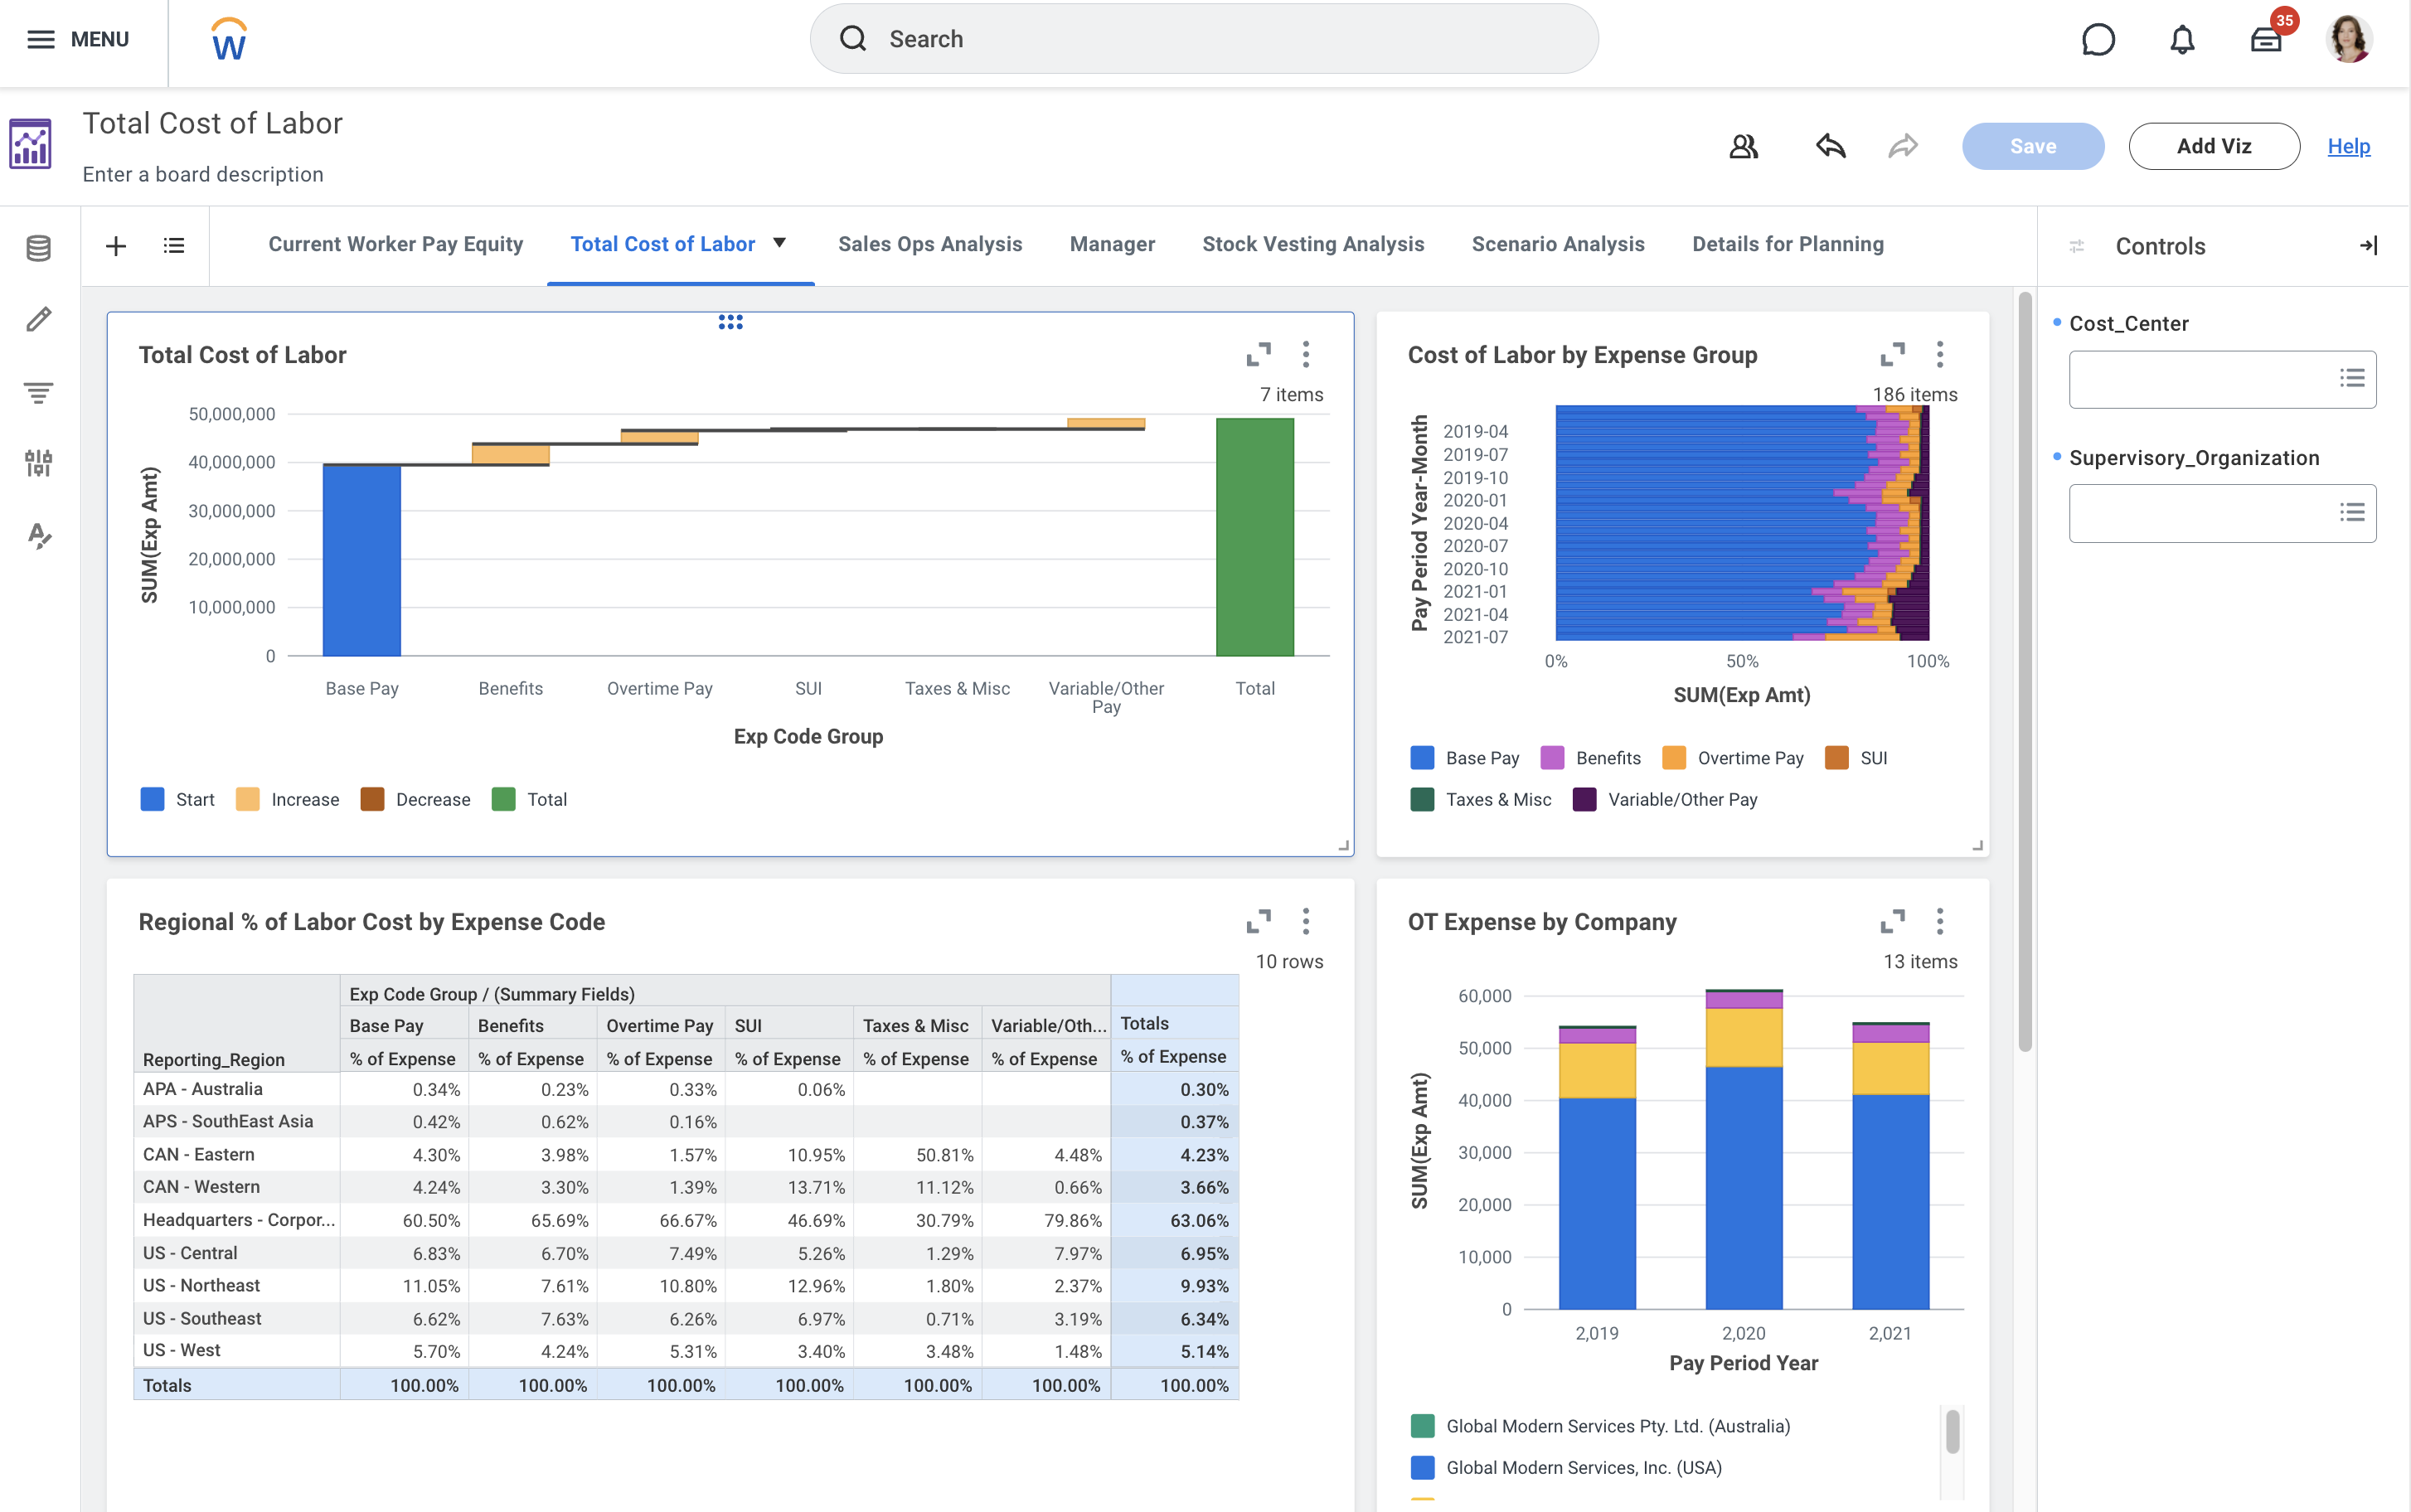Open the inbox tray icon
This screenshot has width=2411, height=1512.
pos(2266,40)
